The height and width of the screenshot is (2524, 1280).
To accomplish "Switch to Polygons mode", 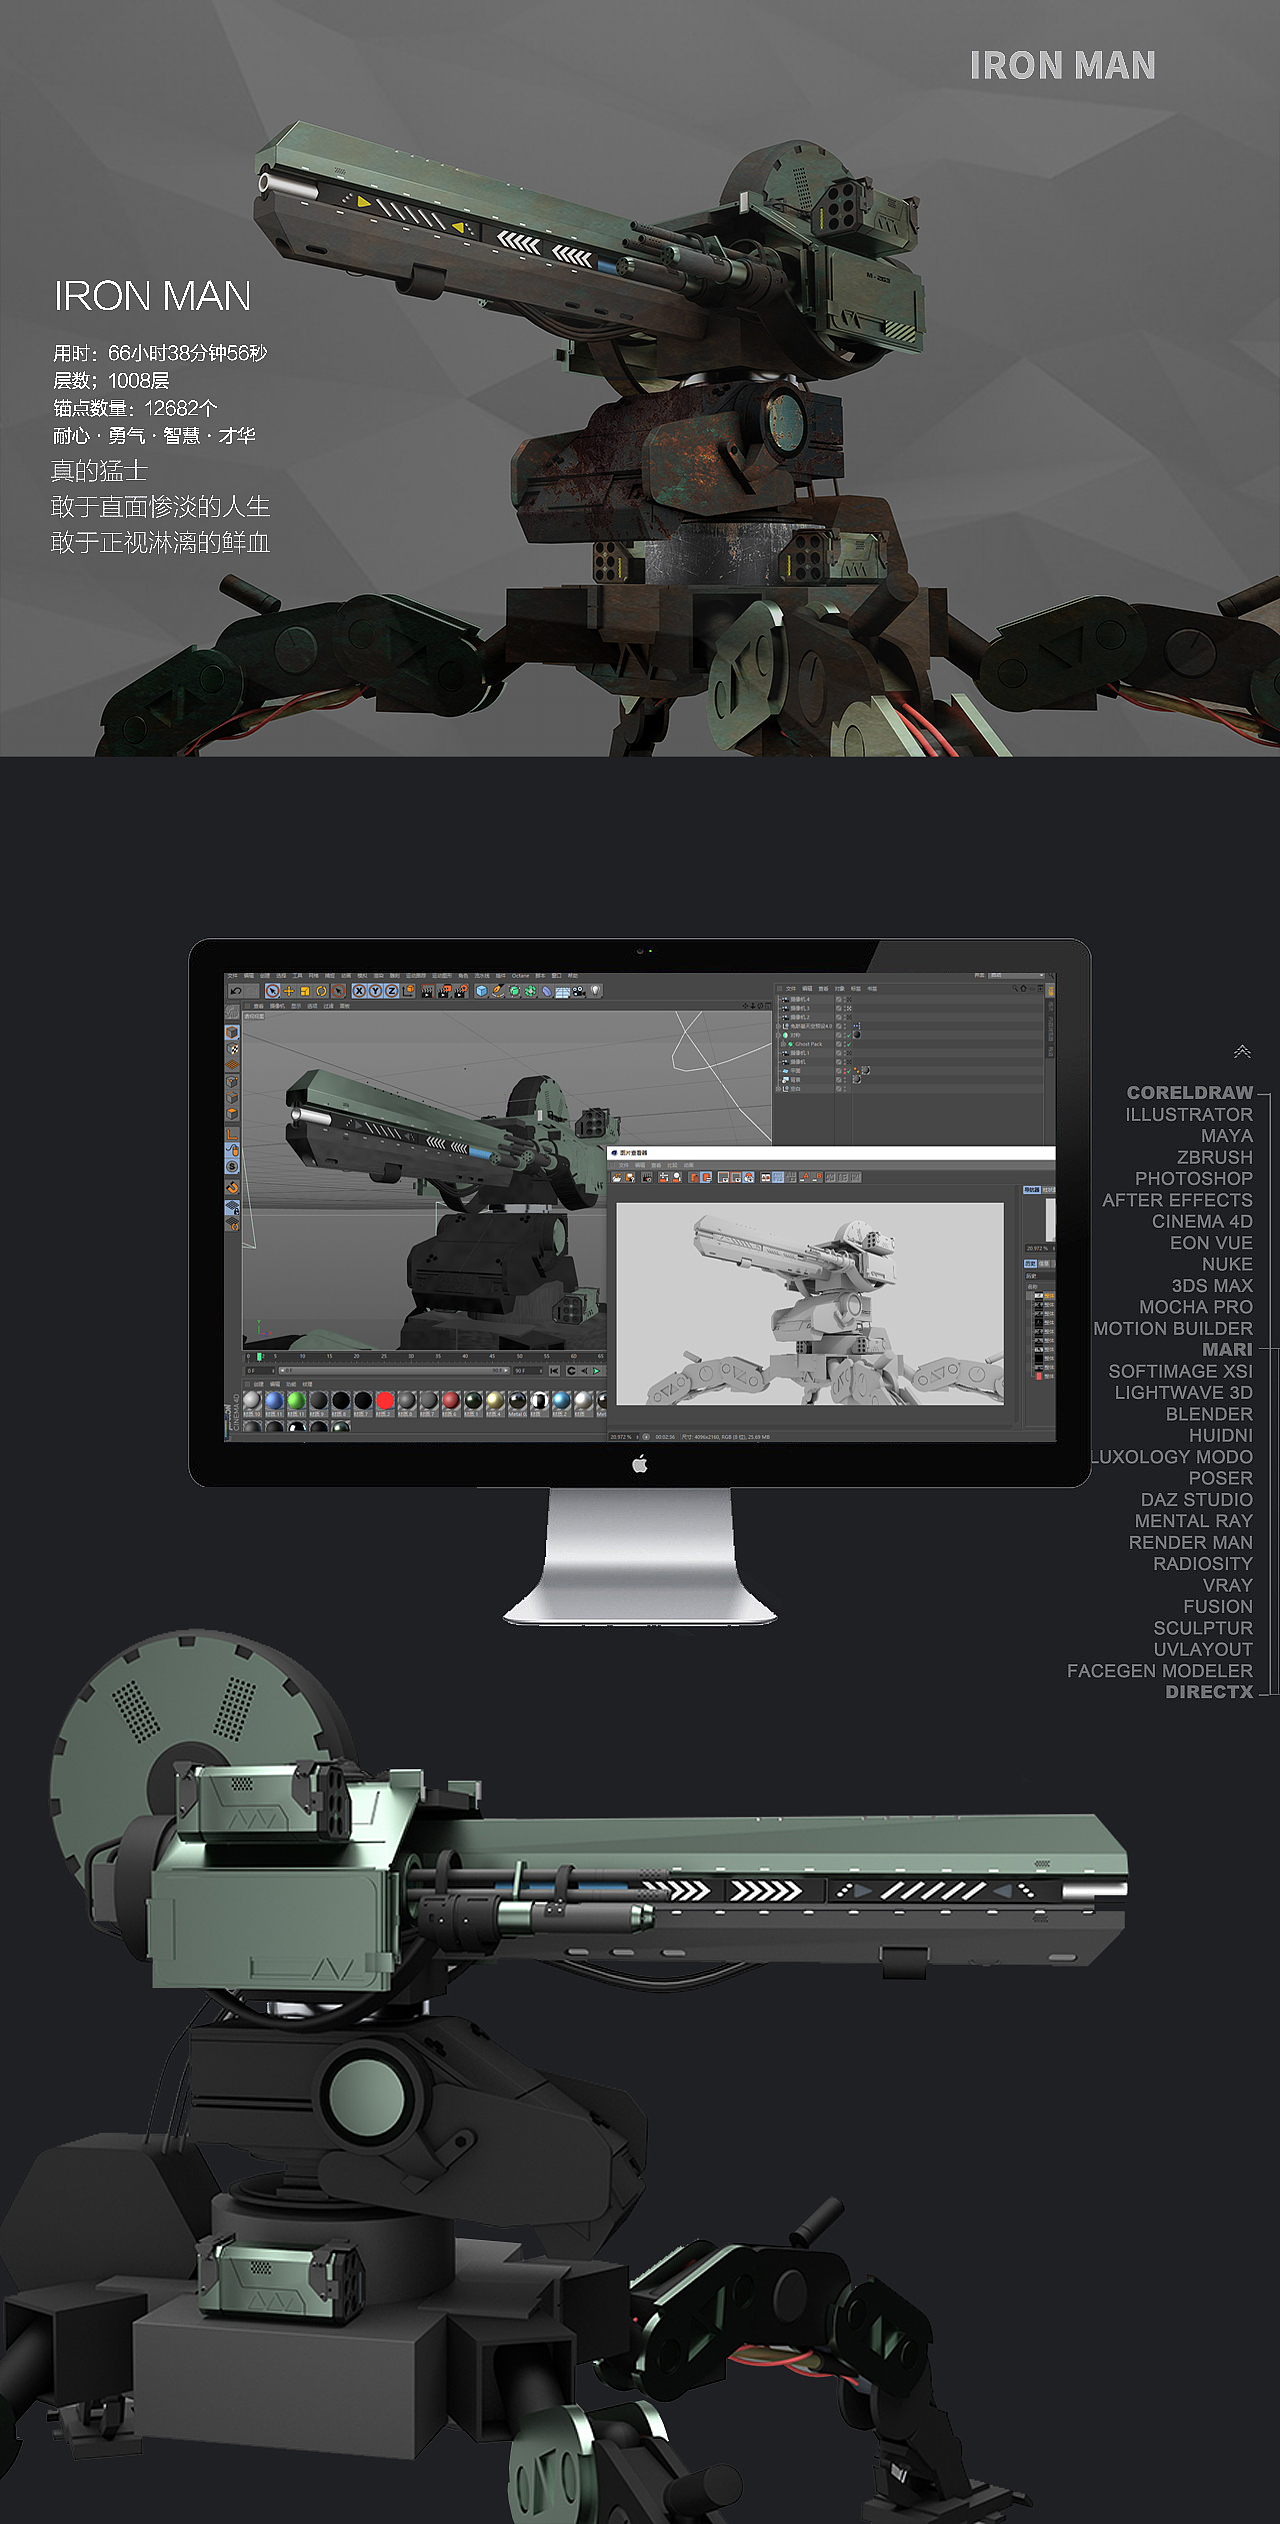I will pyautogui.click(x=232, y=1114).
